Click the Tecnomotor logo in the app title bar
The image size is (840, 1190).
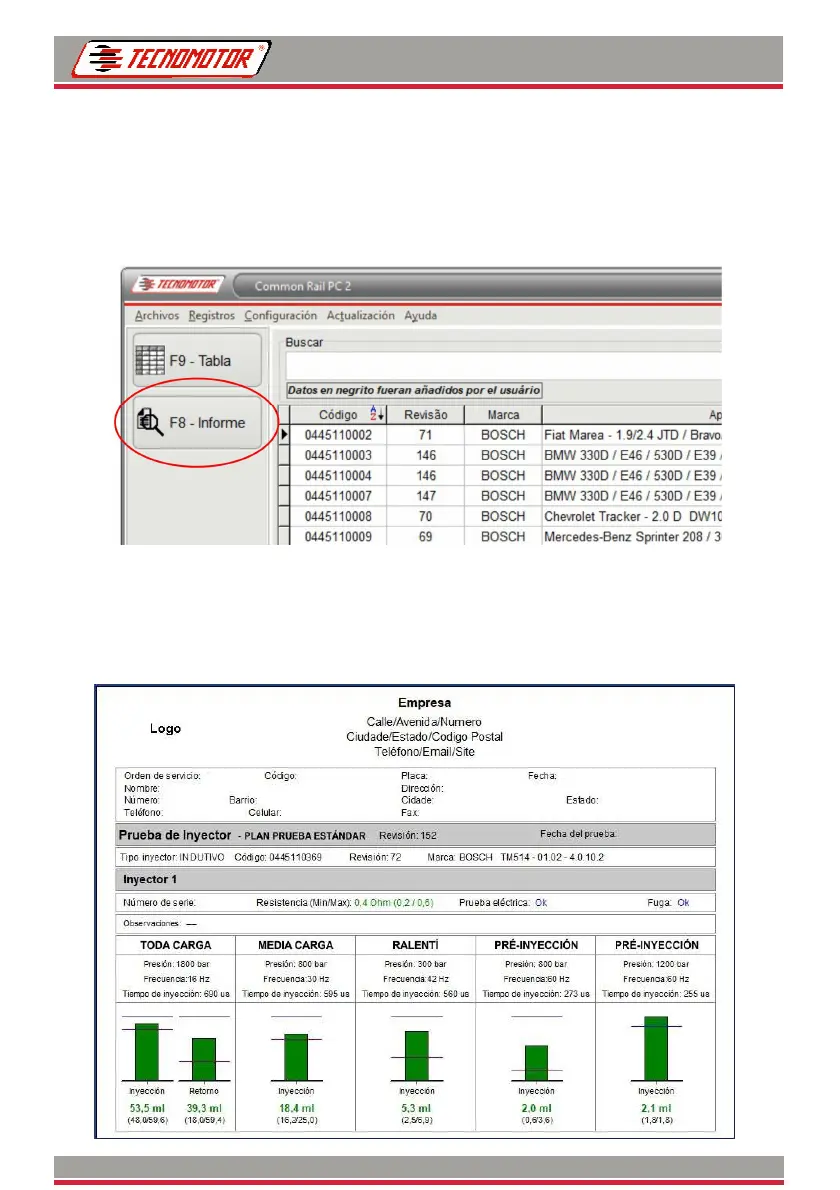(x=179, y=285)
